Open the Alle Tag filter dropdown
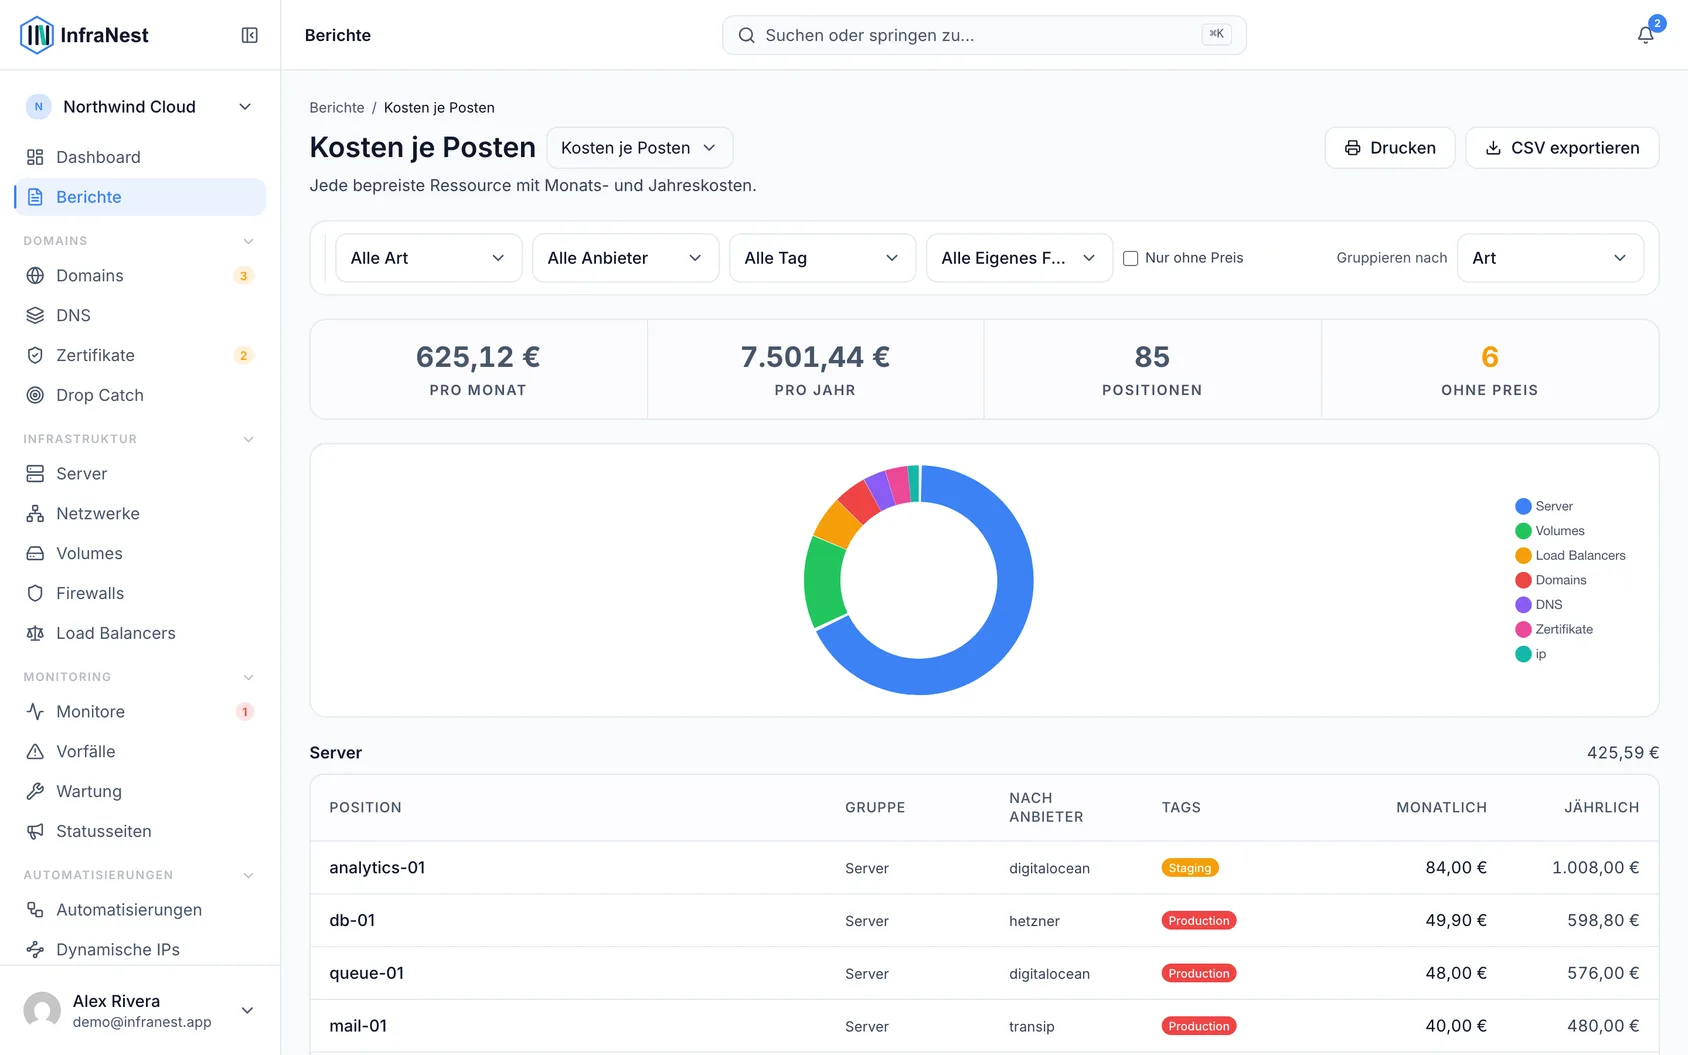 [x=822, y=258]
